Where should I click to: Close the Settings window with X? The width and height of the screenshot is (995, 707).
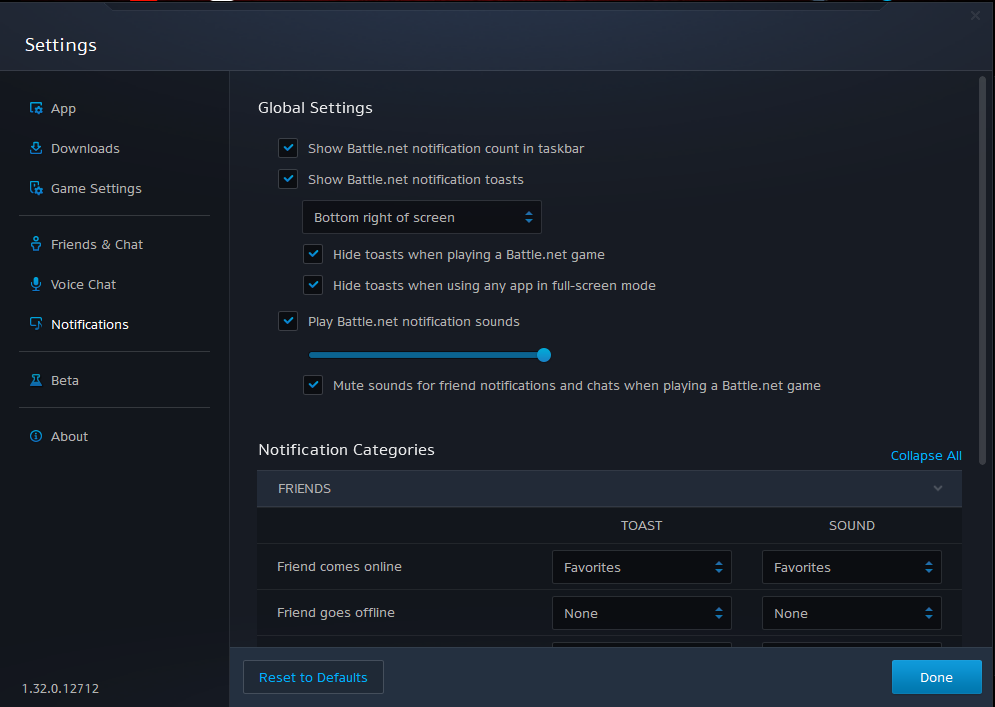pyautogui.click(x=975, y=15)
